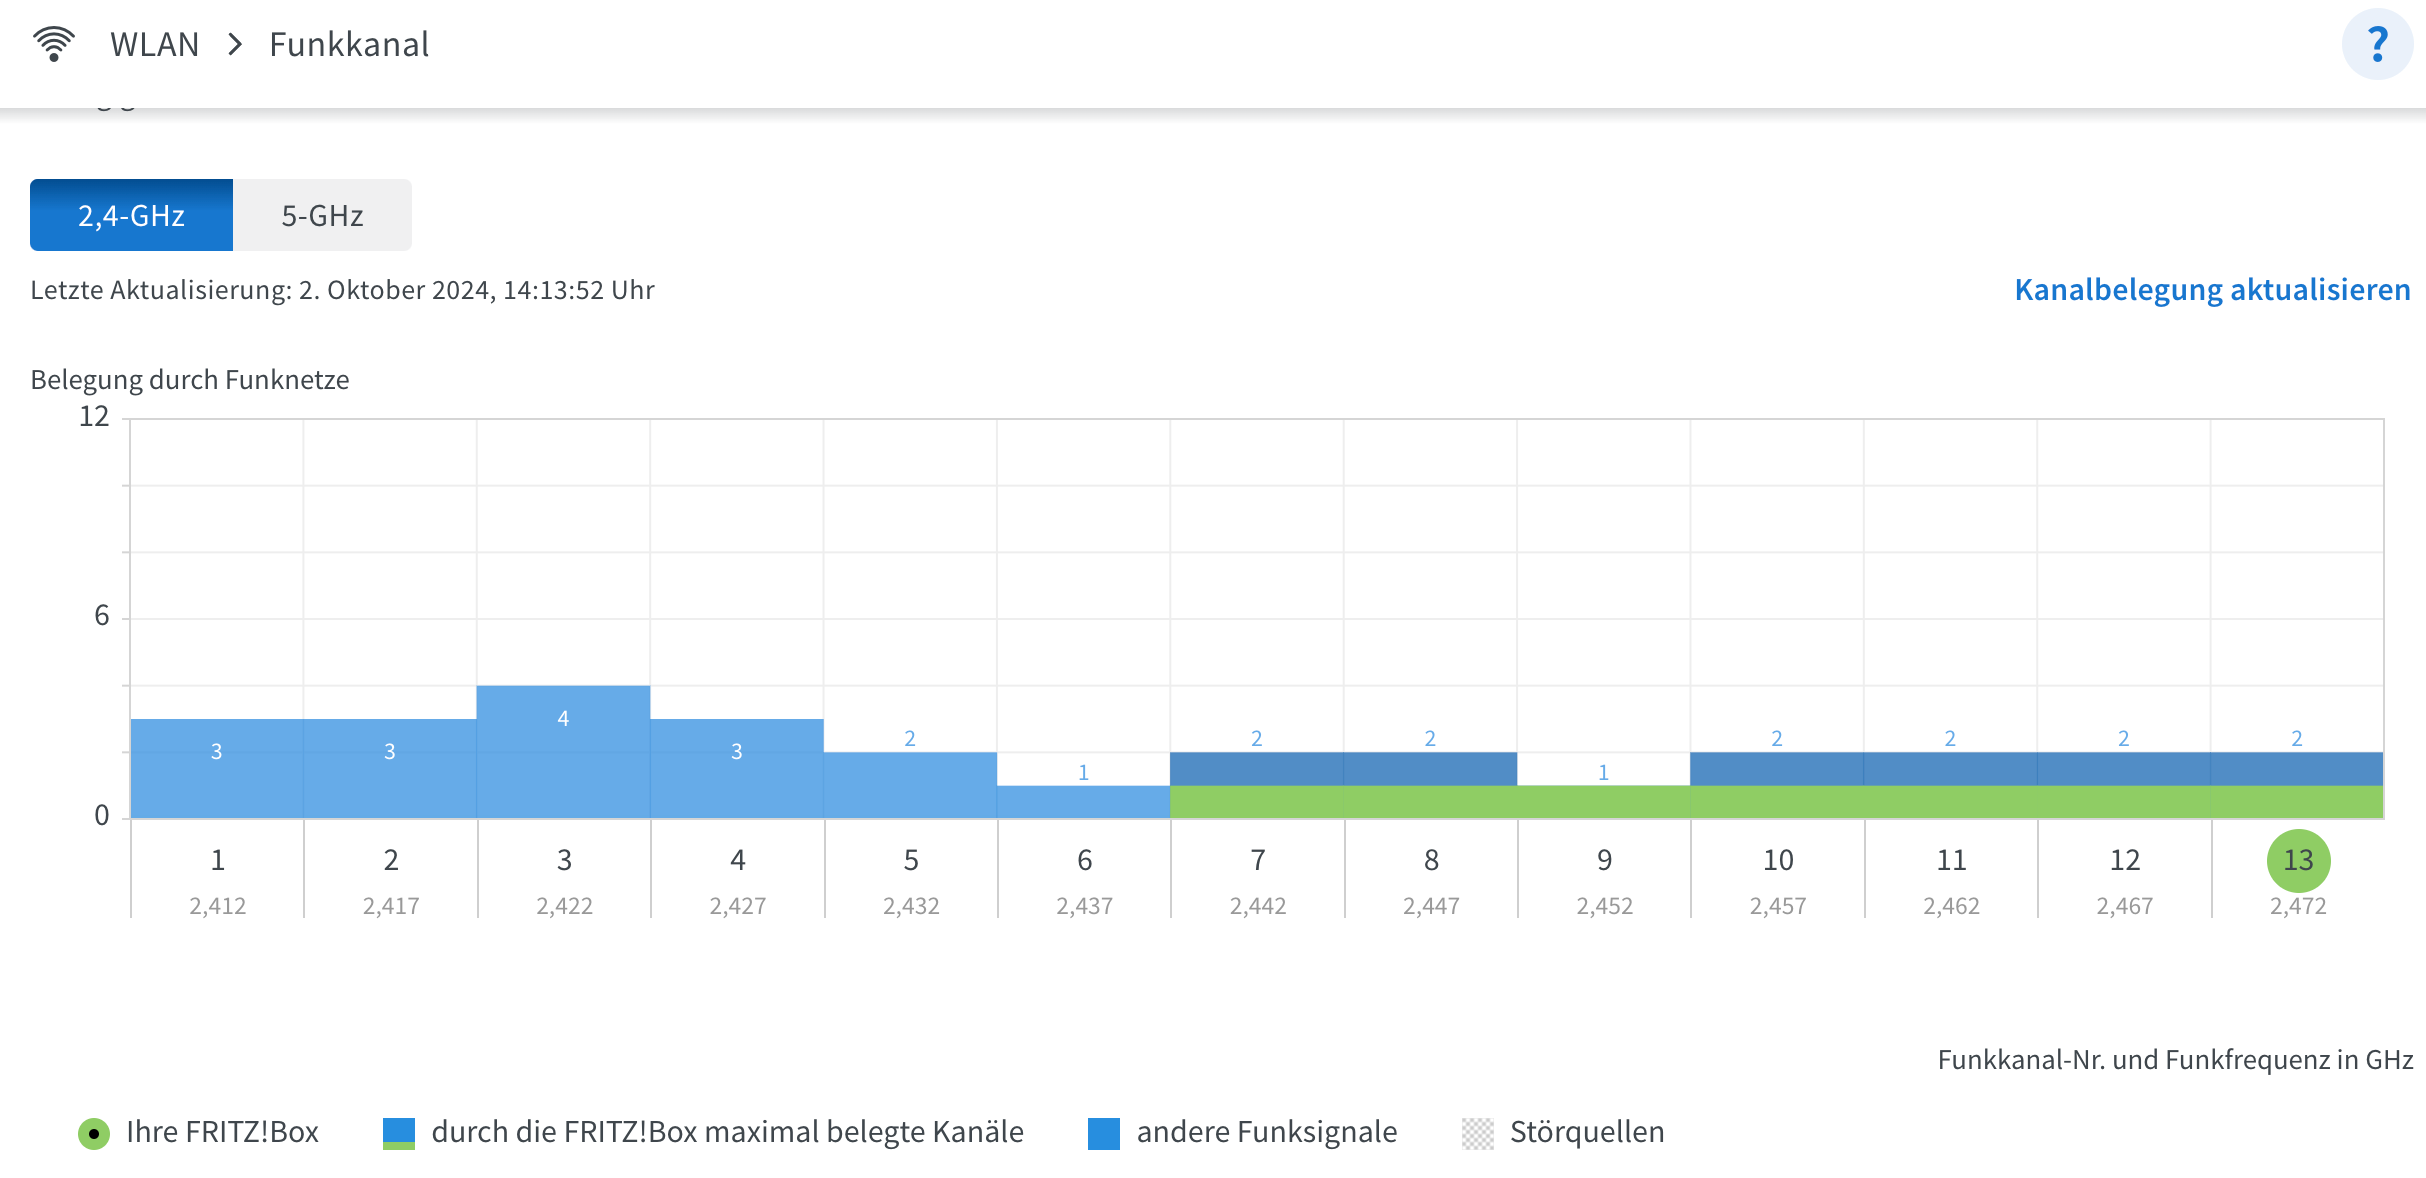
Task: Click channel 6 axis label 2,437
Action: point(1084,905)
